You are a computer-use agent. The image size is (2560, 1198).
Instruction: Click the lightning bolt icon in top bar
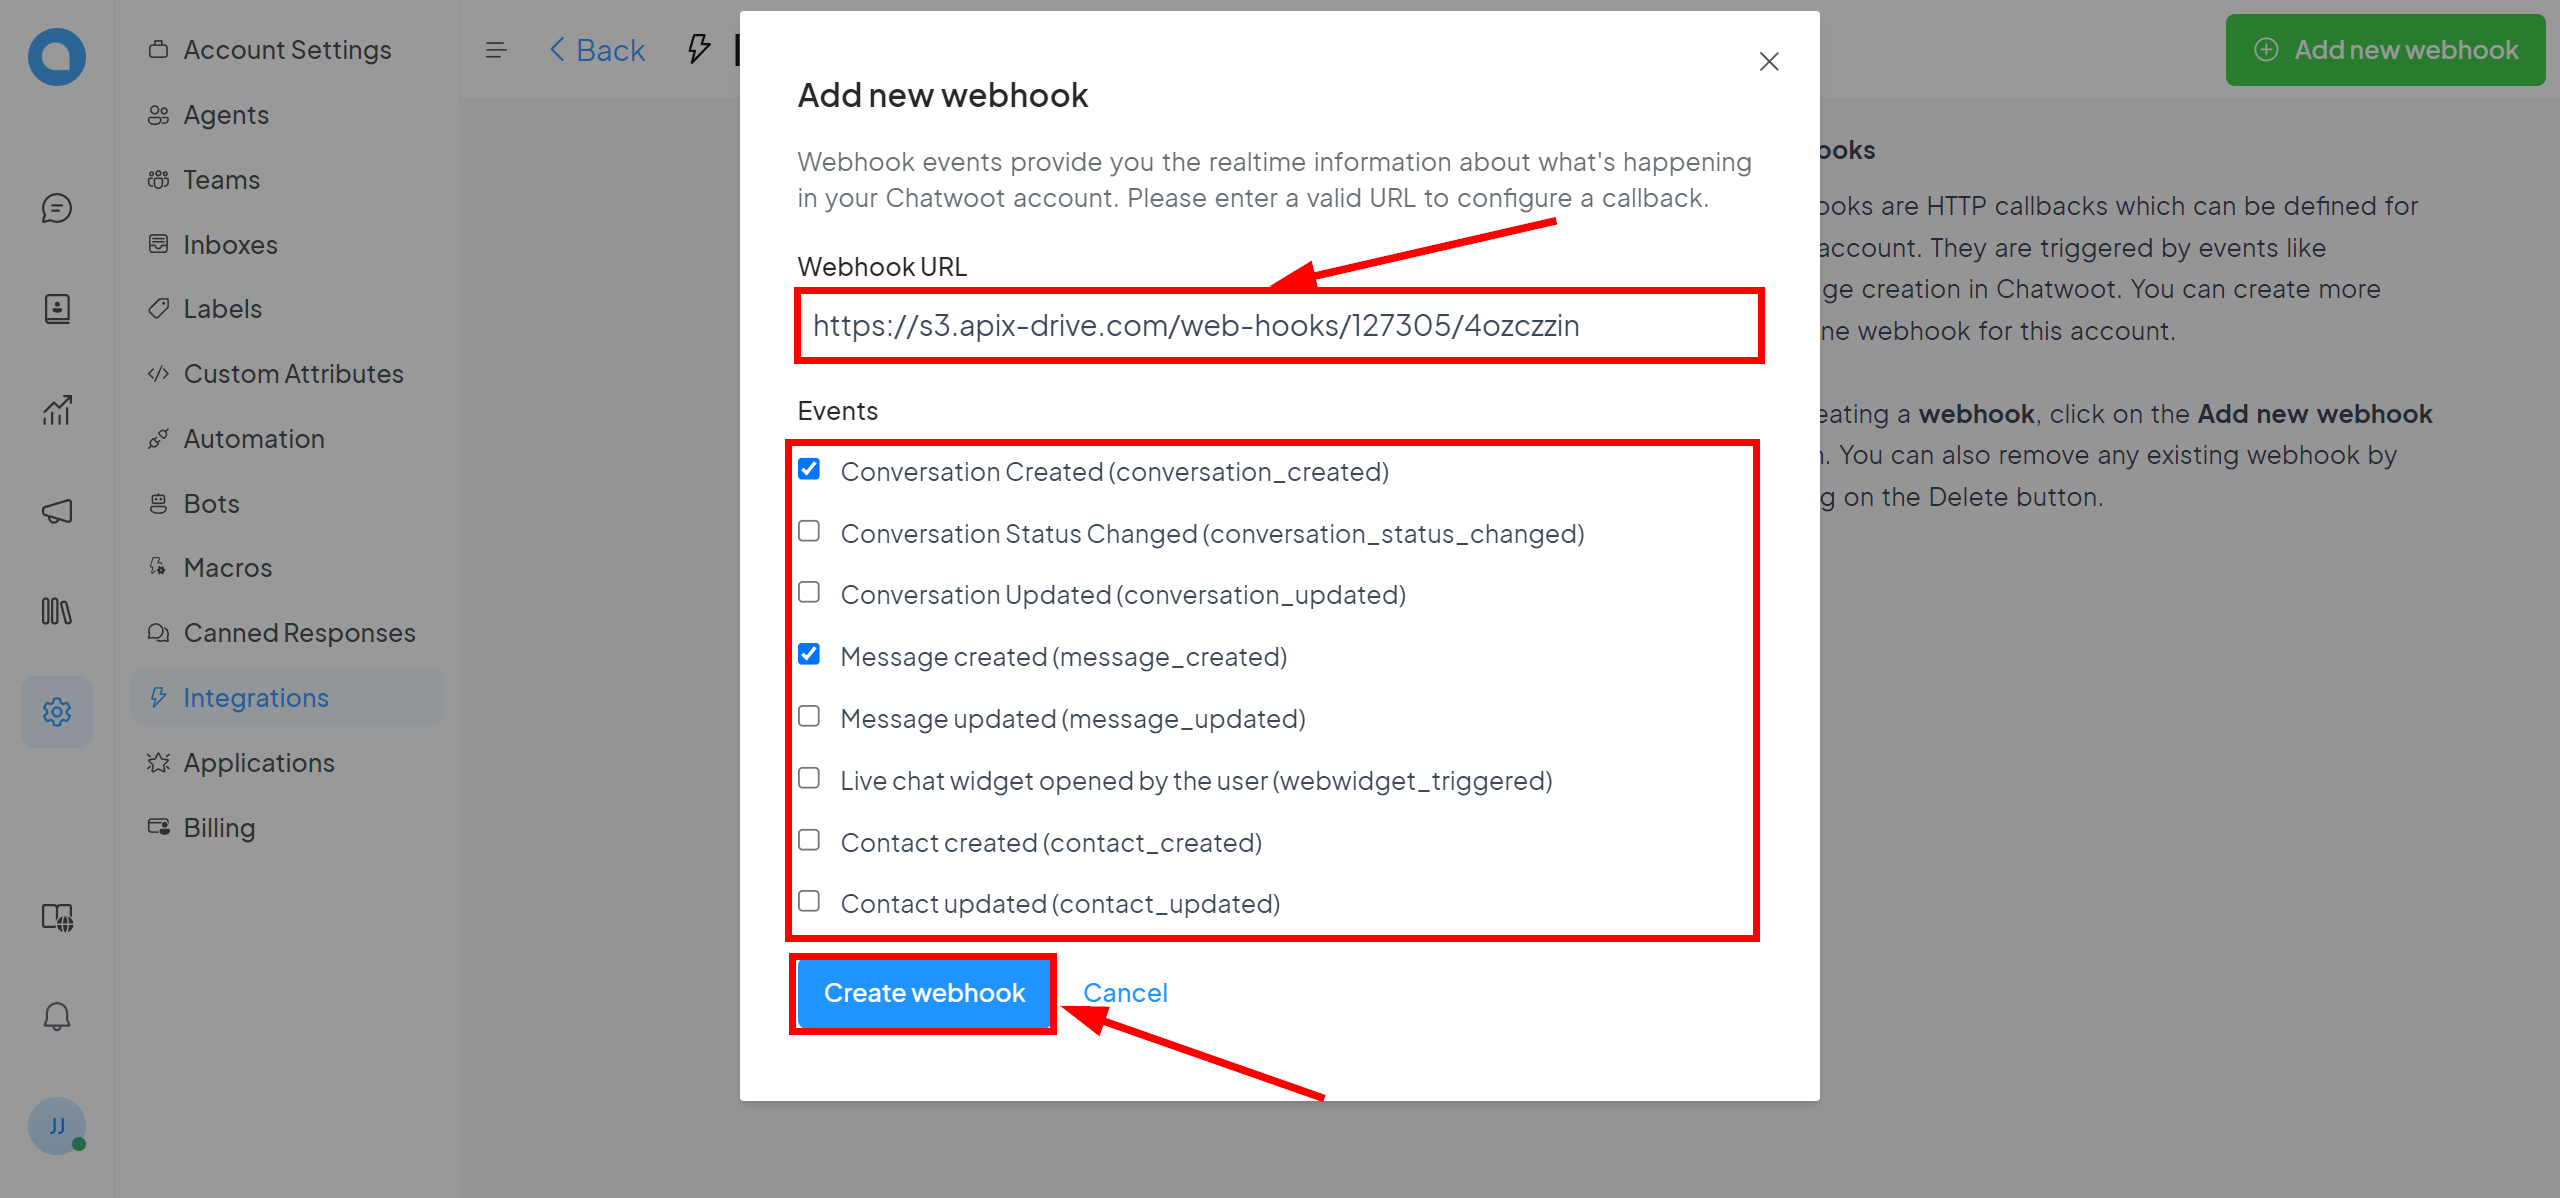pos(699,49)
